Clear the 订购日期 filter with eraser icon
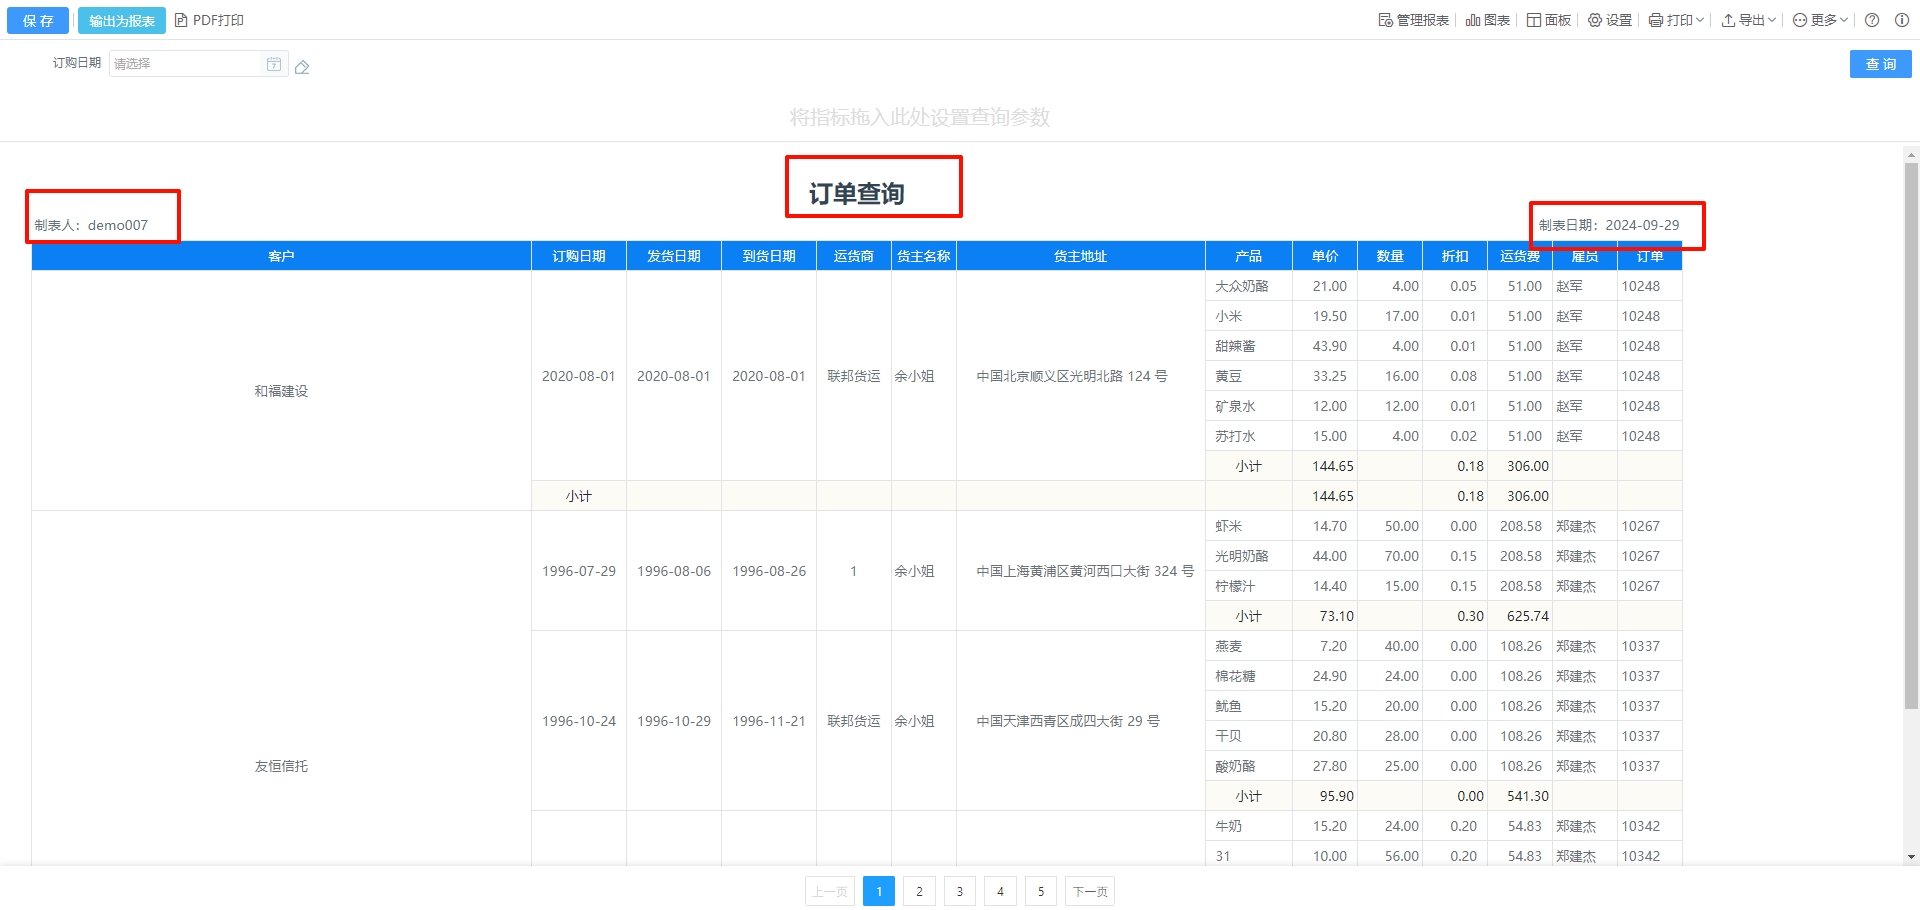The image size is (1920, 910). tap(302, 67)
